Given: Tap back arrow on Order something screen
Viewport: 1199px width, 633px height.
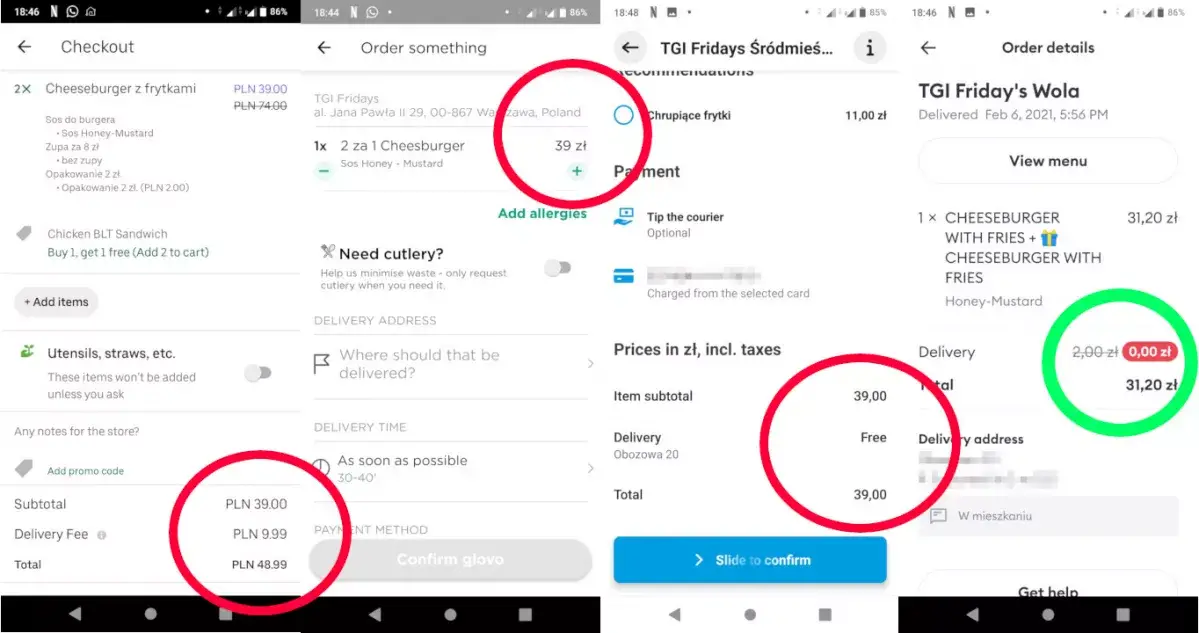Looking at the screenshot, I should click(x=324, y=47).
